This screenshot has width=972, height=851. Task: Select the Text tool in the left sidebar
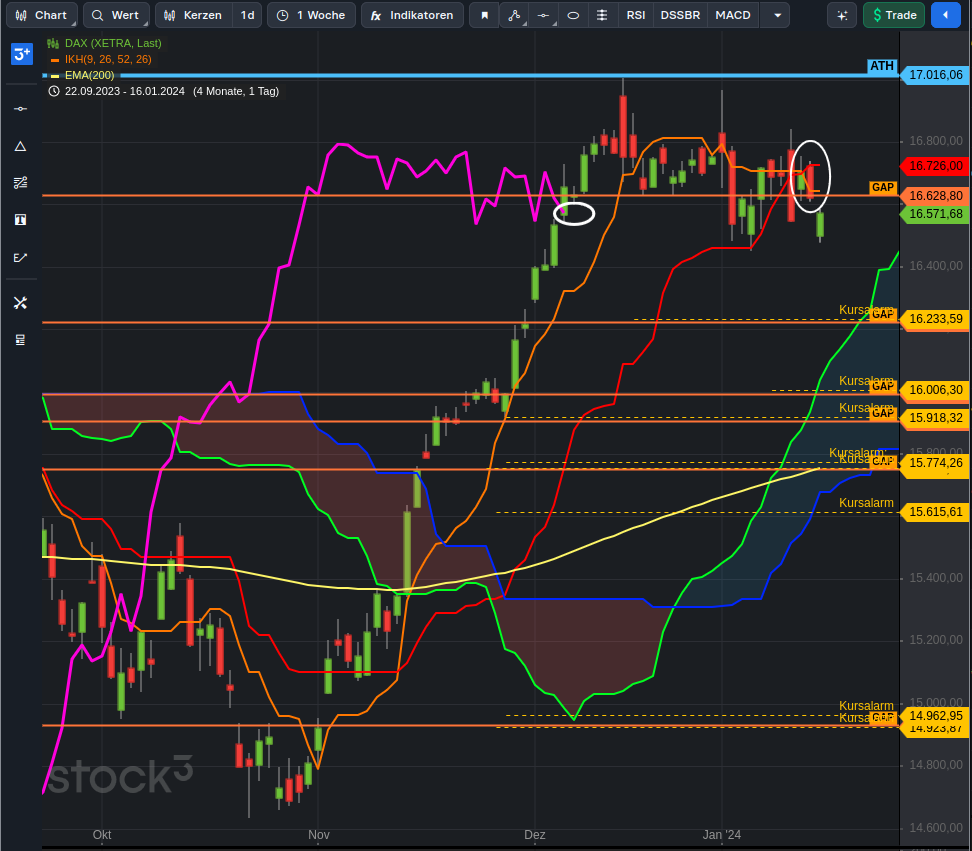click(x=20, y=219)
